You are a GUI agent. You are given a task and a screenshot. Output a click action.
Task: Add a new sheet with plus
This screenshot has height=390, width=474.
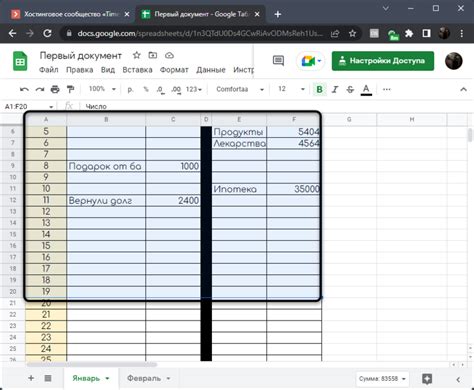tap(31, 378)
